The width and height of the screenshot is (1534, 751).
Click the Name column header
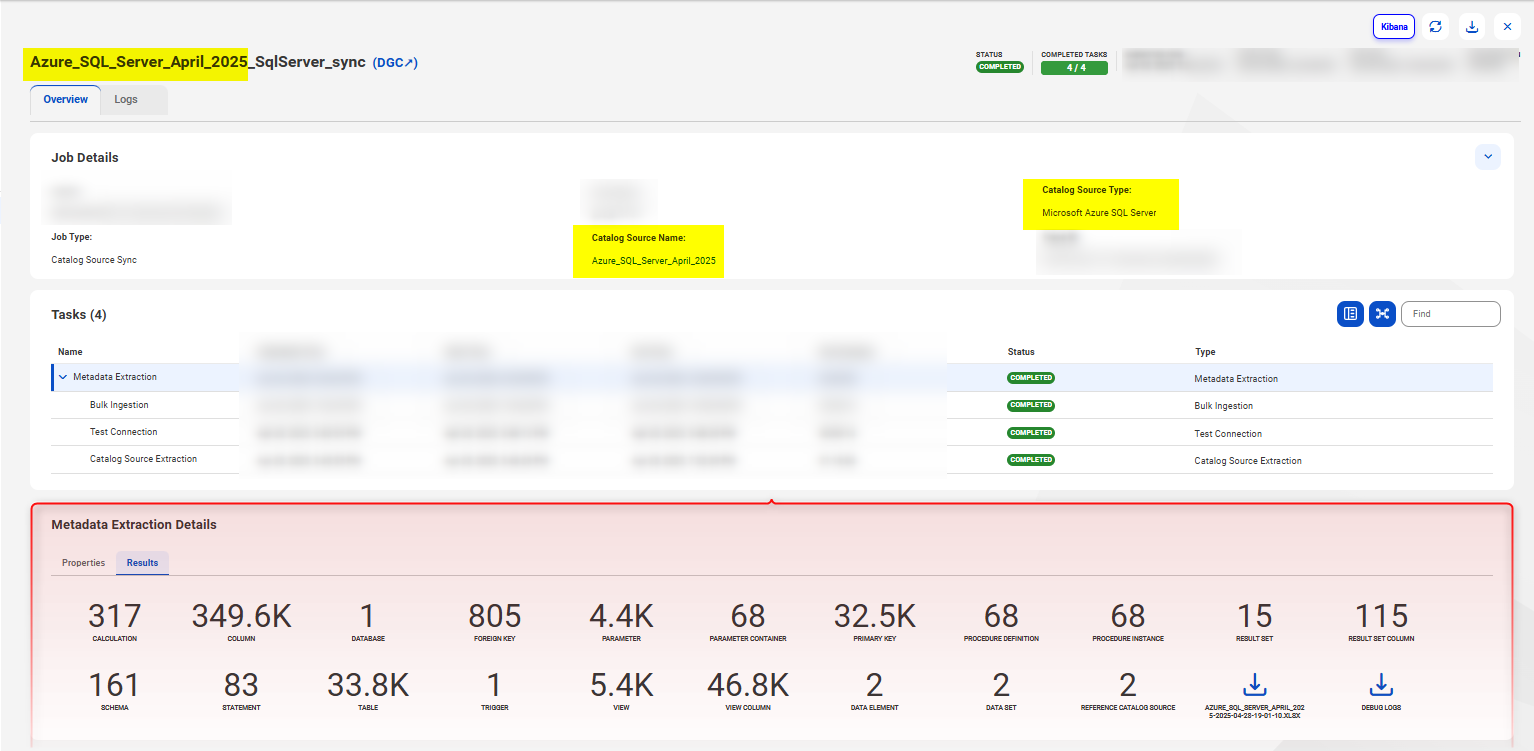[70, 352]
